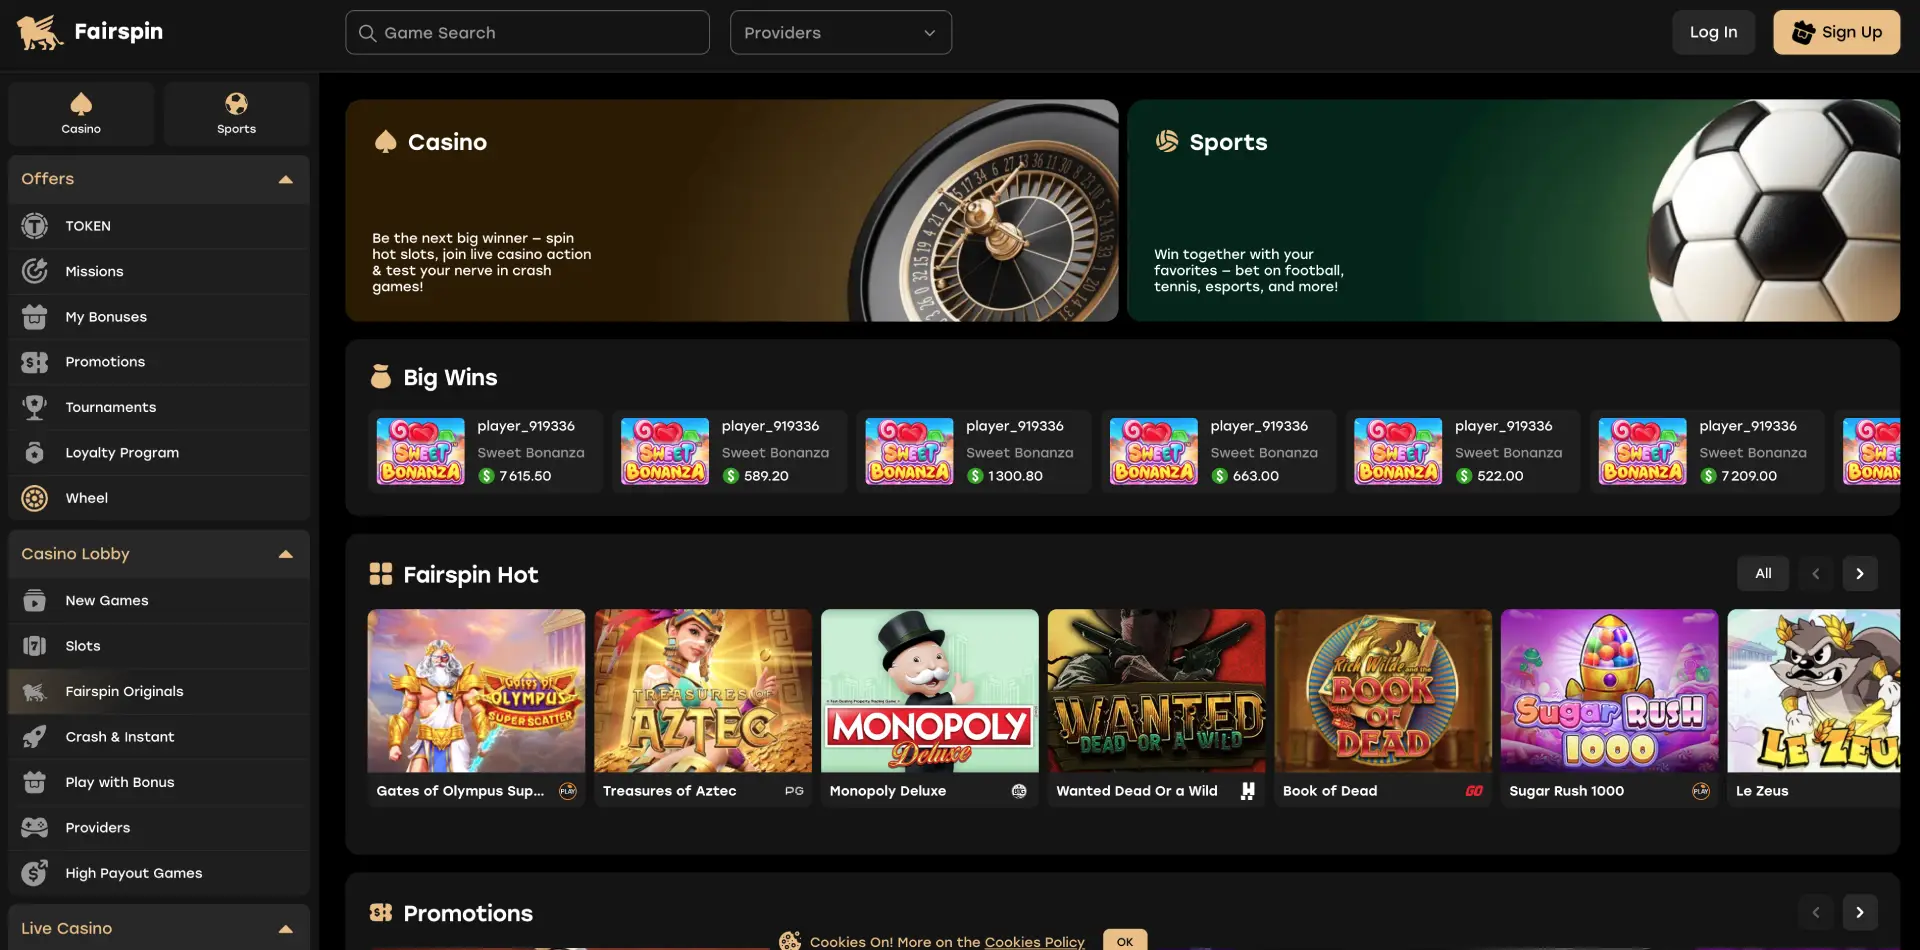Toggle the All filter for Fairspin Hot
The image size is (1920, 950).
pos(1762,573)
